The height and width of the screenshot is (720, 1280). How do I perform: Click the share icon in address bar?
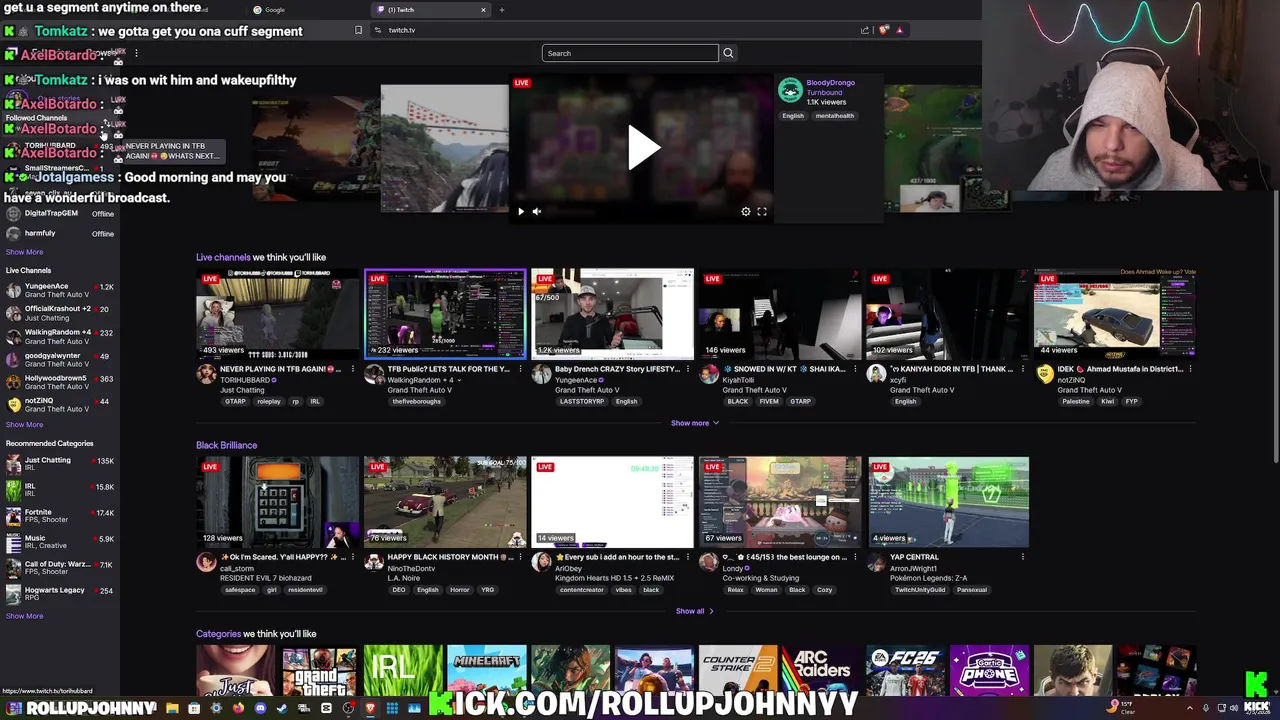point(865,30)
